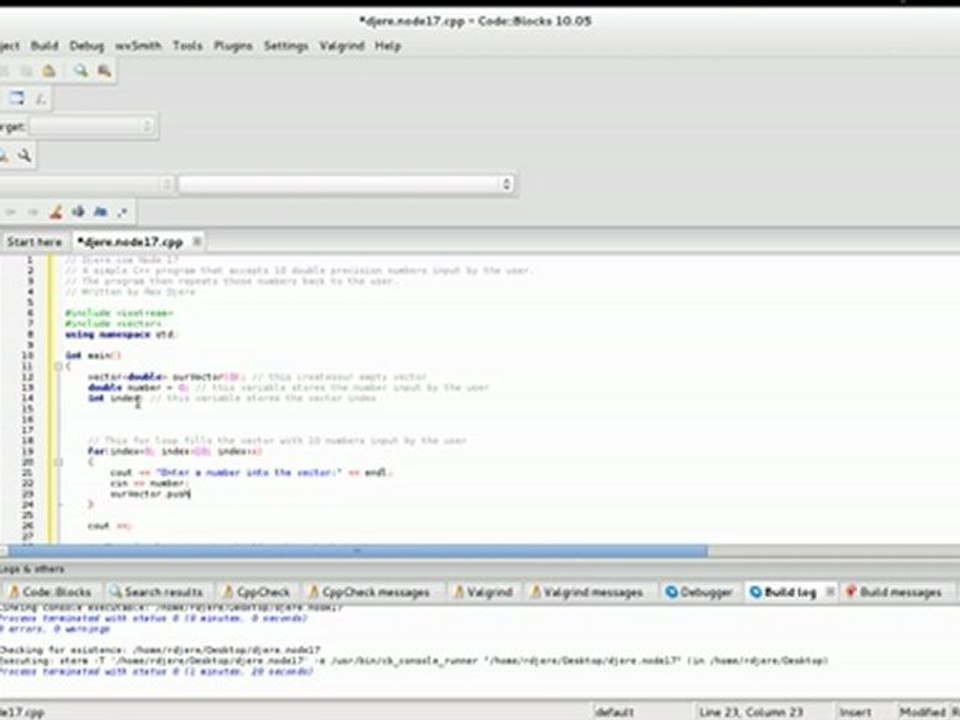The width and height of the screenshot is (960, 720).
Task: Click the yellow Paste icon in the toolbar
Action: (49, 71)
